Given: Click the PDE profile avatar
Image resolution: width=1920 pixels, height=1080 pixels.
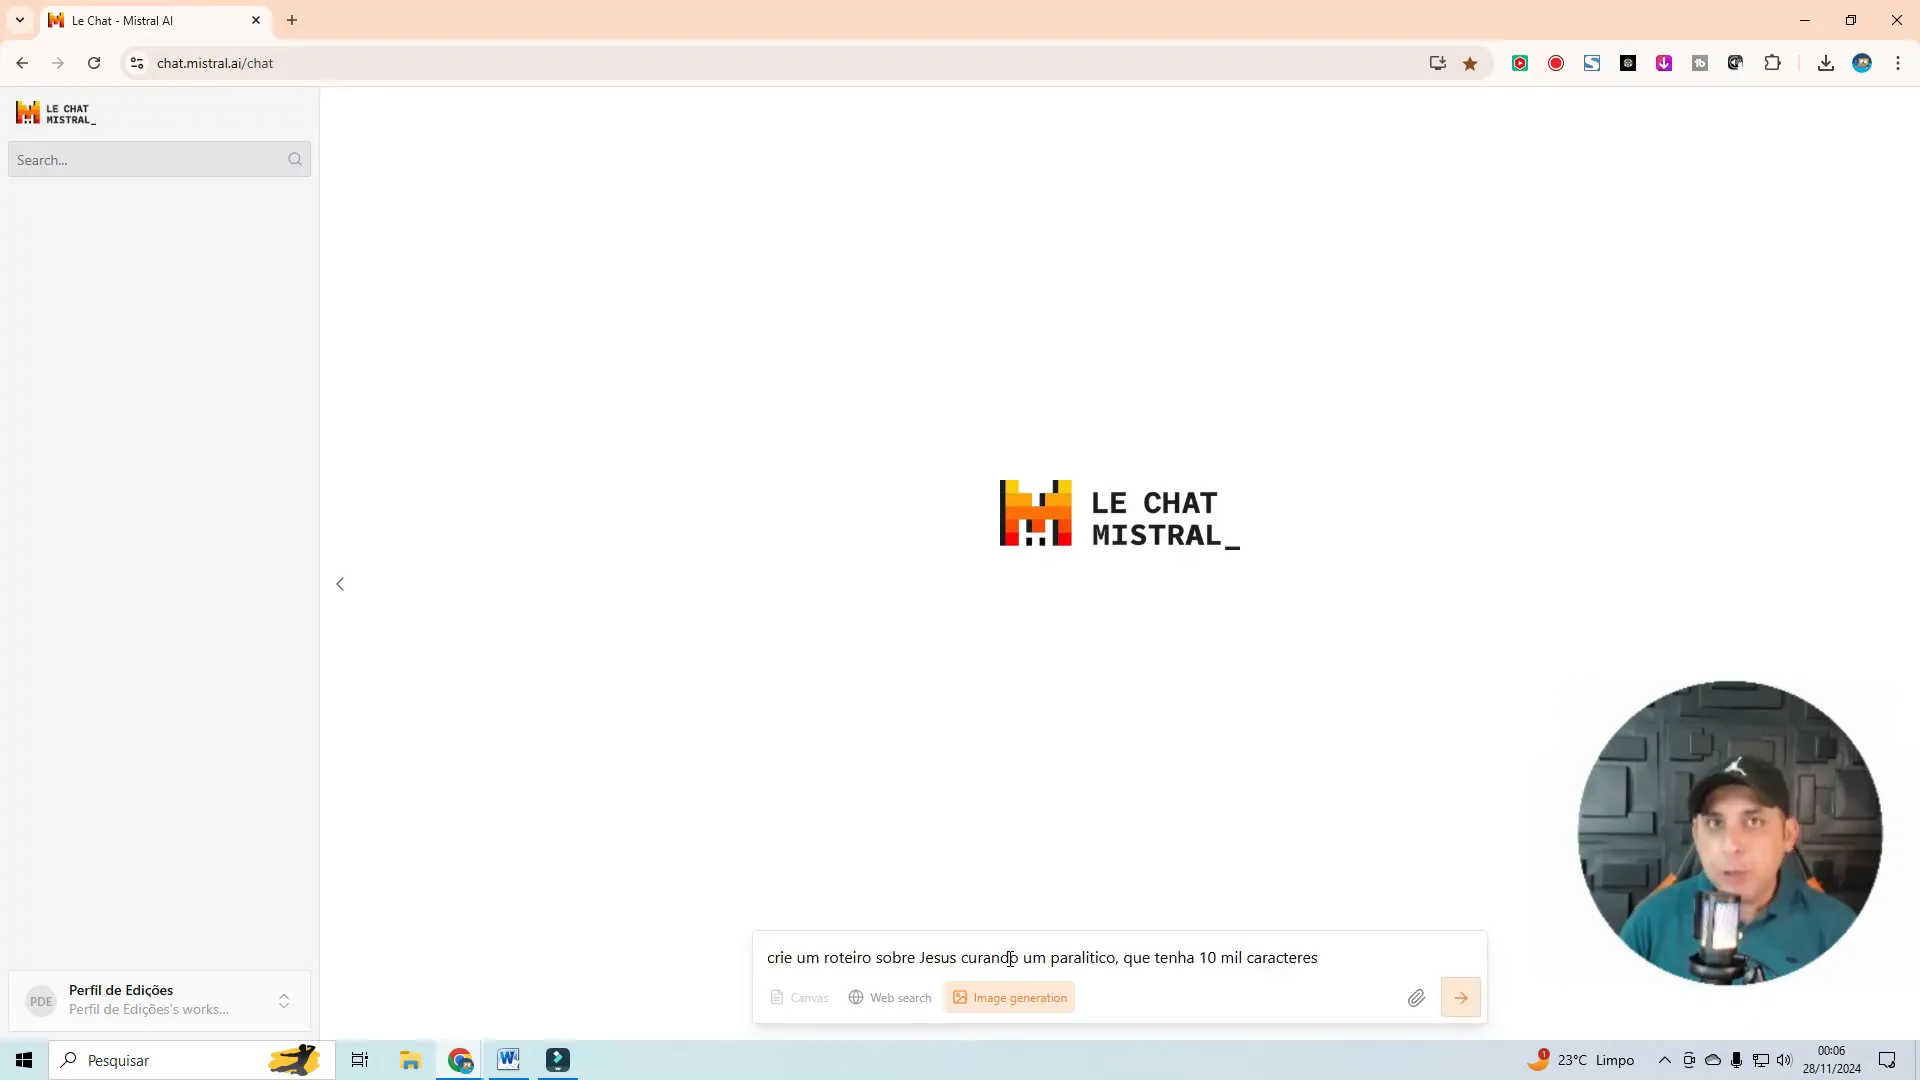Looking at the screenshot, I should pos(41,1001).
